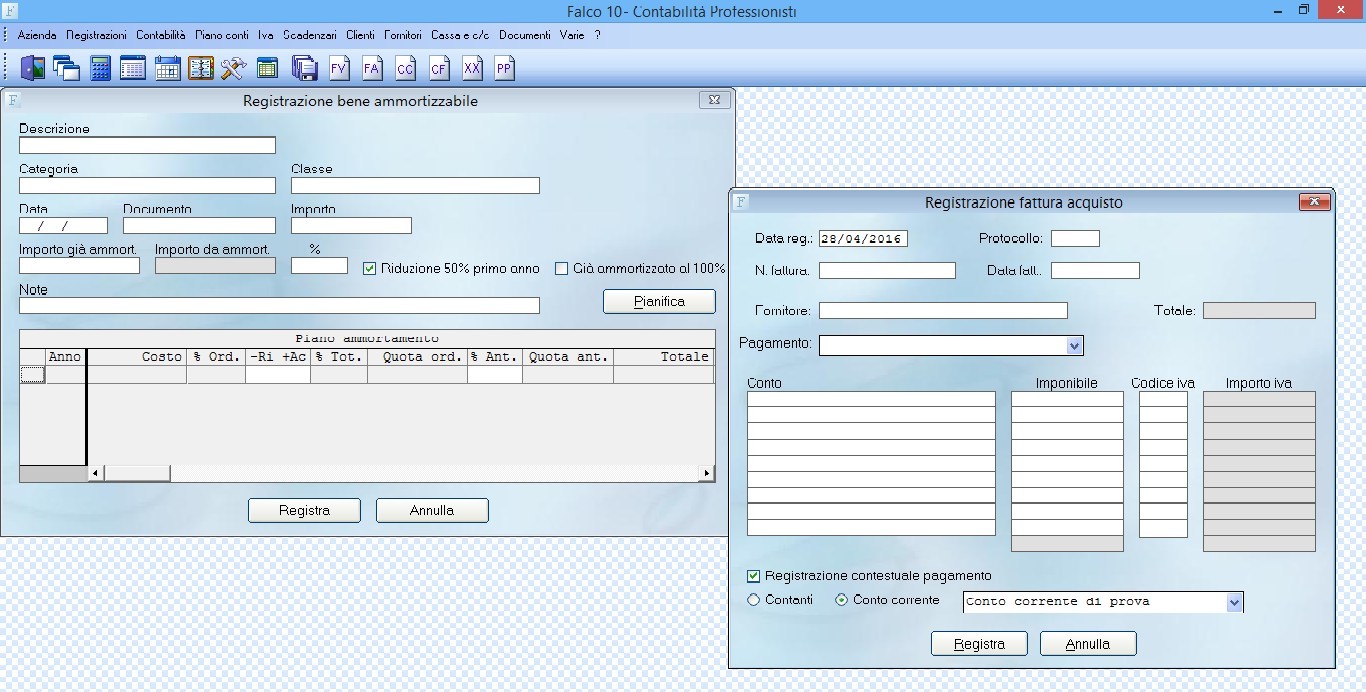Image resolution: width=1366 pixels, height=692 pixels.
Task: Click the first Imponibile row field
Action: pyautogui.click(x=1067, y=399)
